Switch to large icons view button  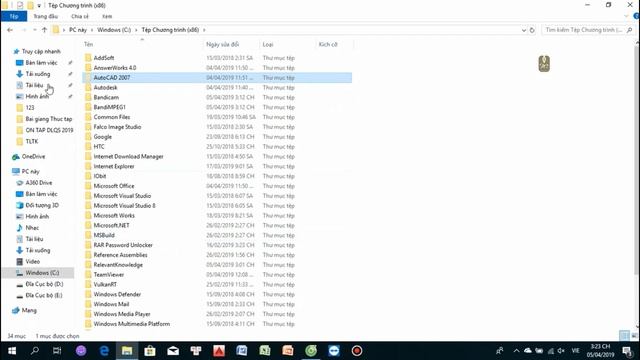[634, 336]
